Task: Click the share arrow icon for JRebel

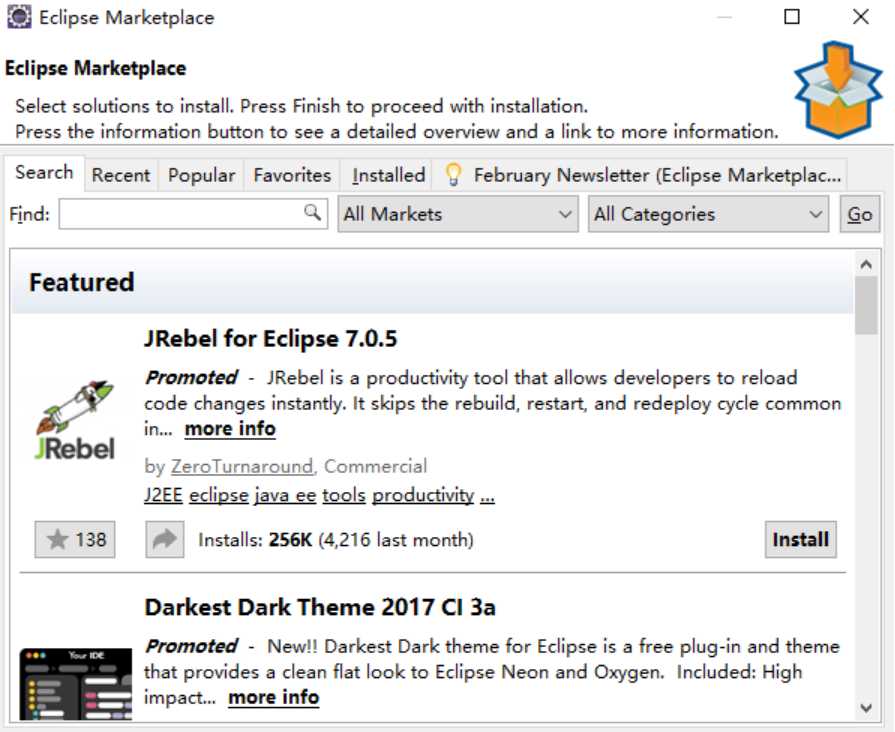Action: click(x=164, y=539)
